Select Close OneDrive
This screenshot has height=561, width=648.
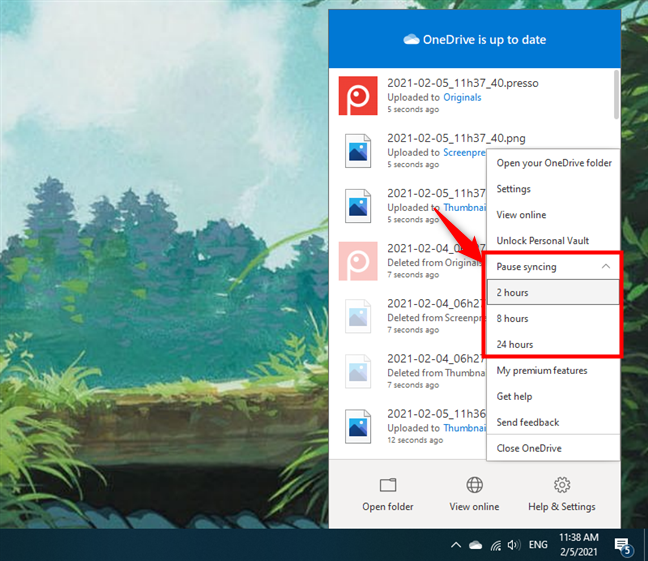click(553, 448)
